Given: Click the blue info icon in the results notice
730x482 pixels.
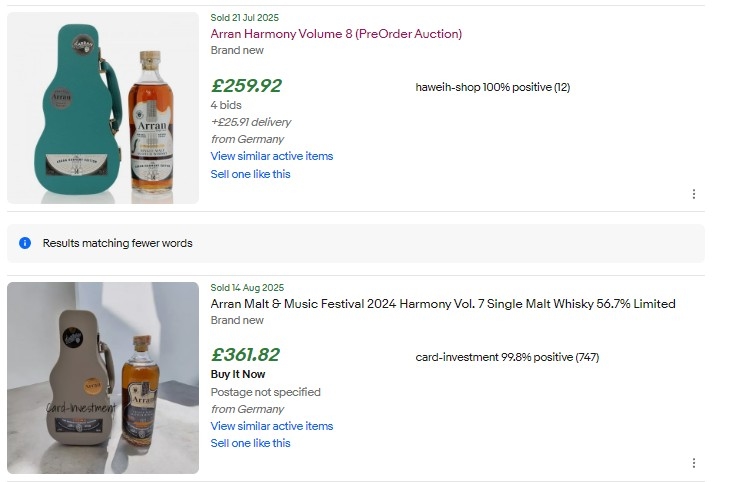Looking at the screenshot, I should [x=25, y=243].
